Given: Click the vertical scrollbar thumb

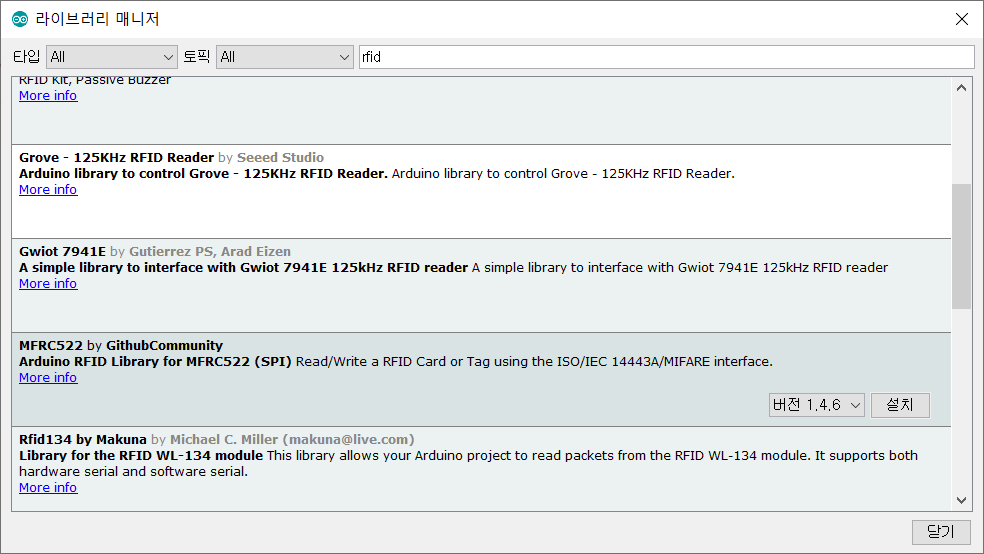Looking at the screenshot, I should 961,247.
